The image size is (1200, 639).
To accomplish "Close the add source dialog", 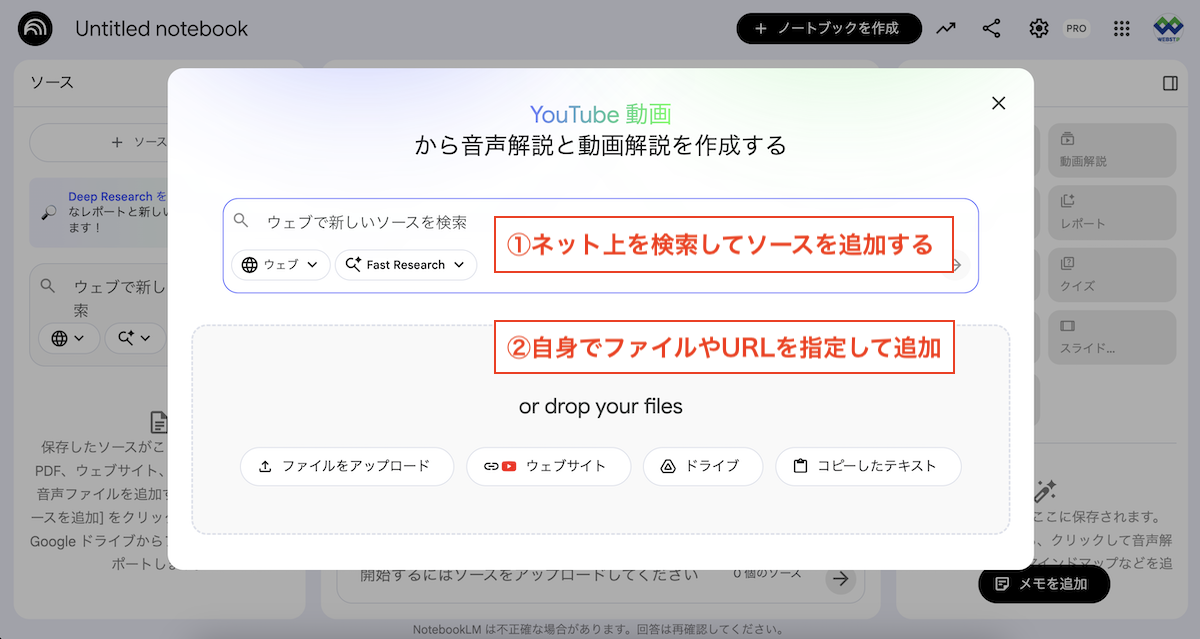I will pyautogui.click(x=998, y=103).
